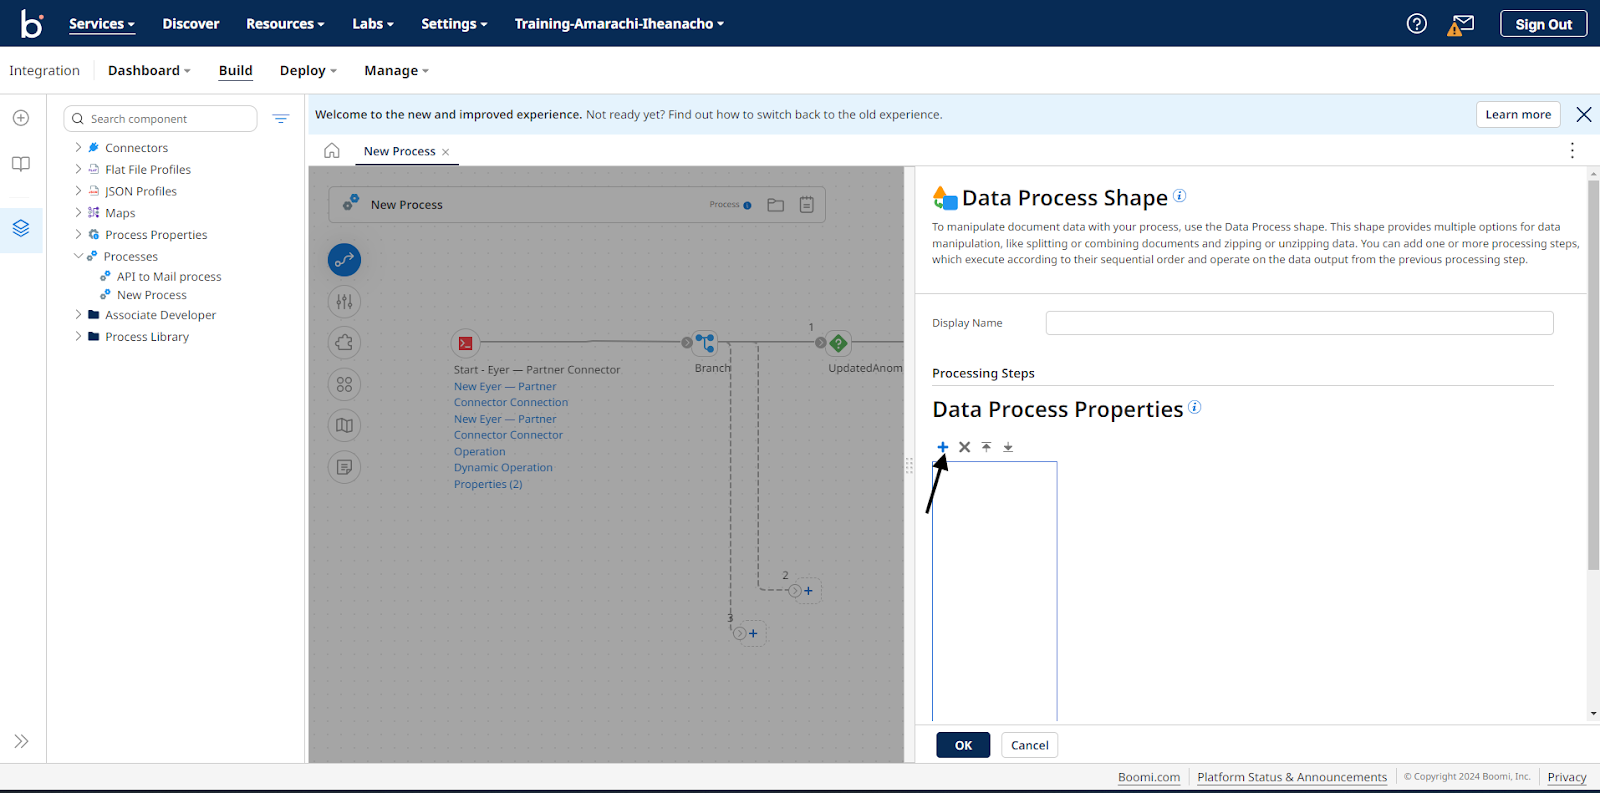
Task: Add a processing step with plus
Action: coord(942,447)
